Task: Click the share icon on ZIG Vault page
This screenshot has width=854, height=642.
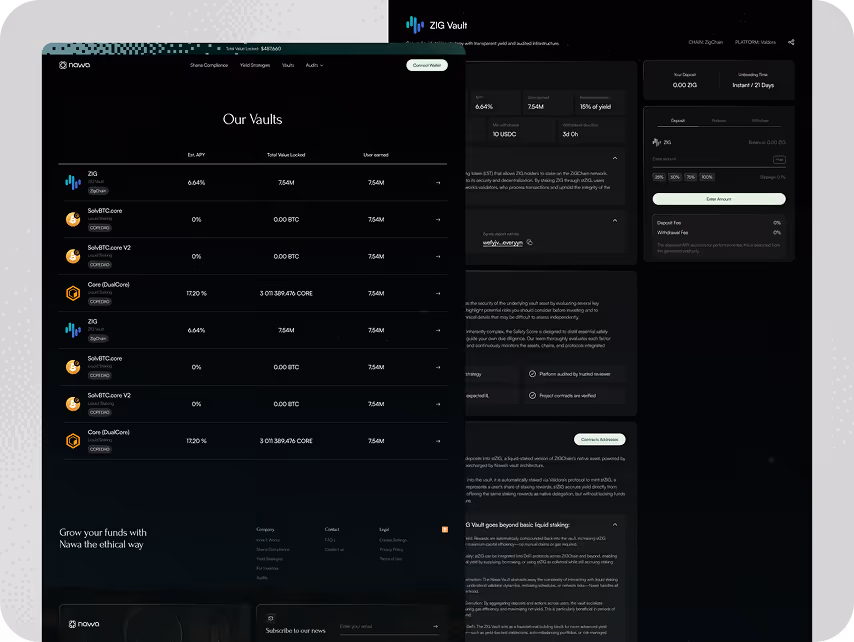Action: (x=791, y=42)
